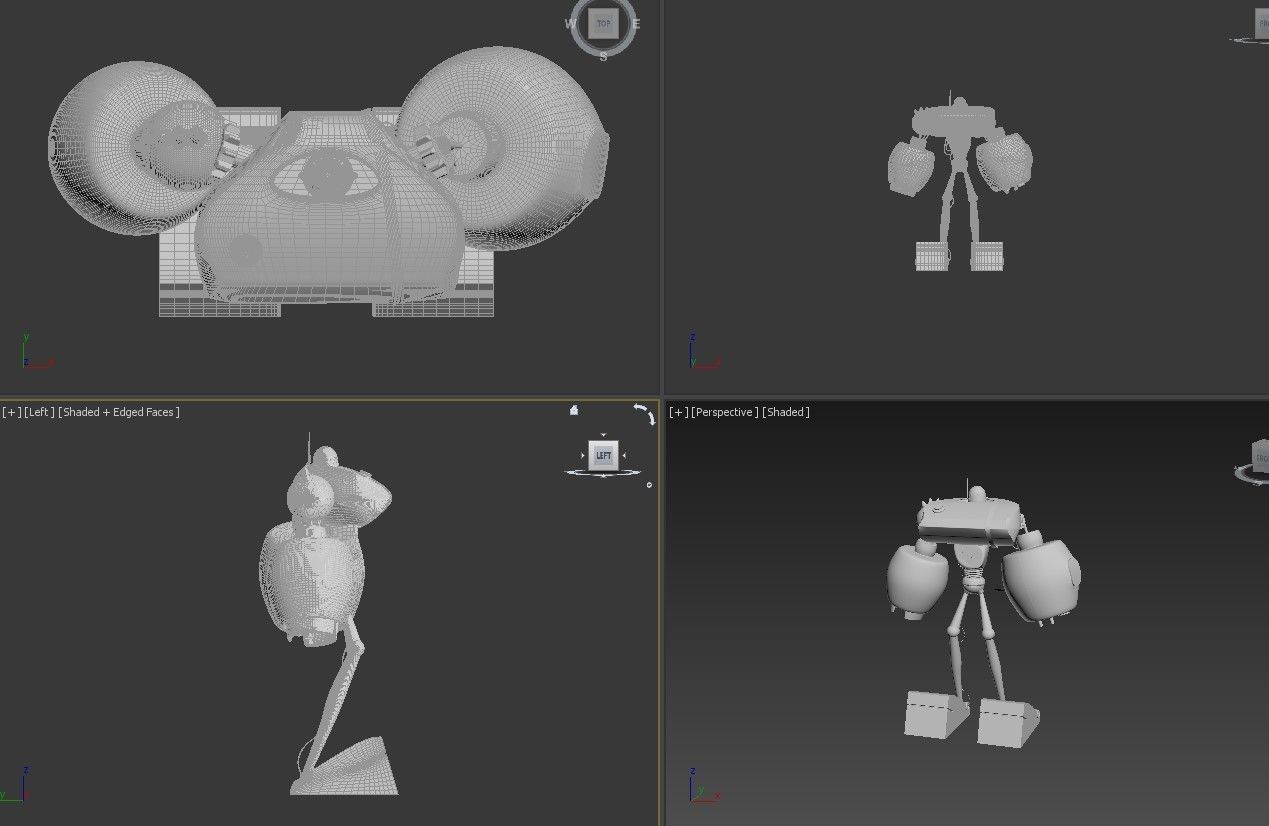
Task: Roll view counterclockwise with ViewCube curved arrow
Action: [x=640, y=408]
